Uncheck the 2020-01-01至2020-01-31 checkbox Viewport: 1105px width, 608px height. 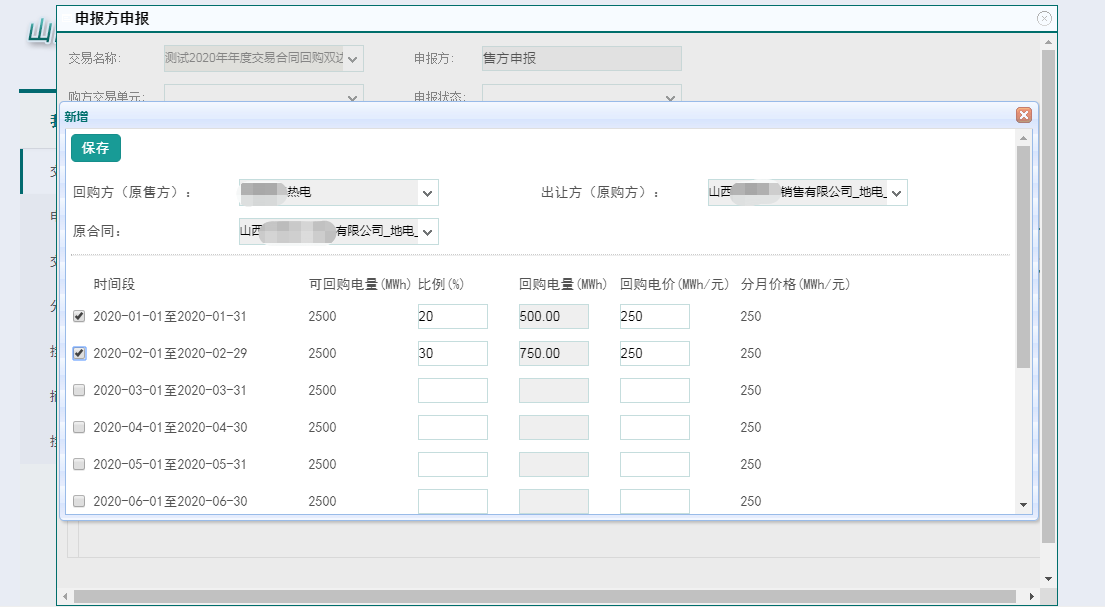80,316
